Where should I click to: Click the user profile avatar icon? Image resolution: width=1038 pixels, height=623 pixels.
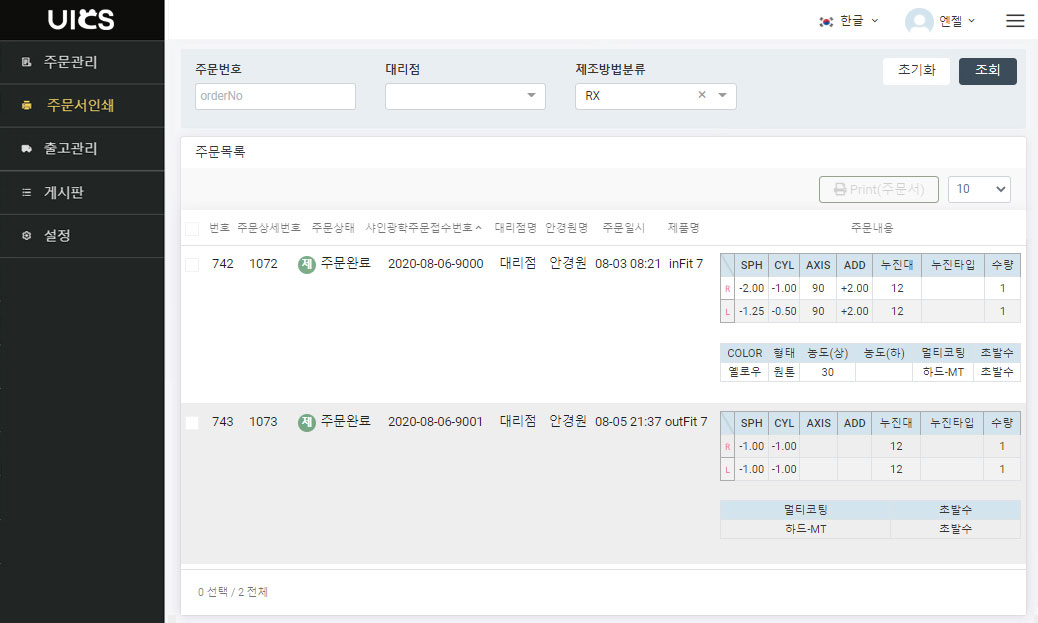coord(917,20)
